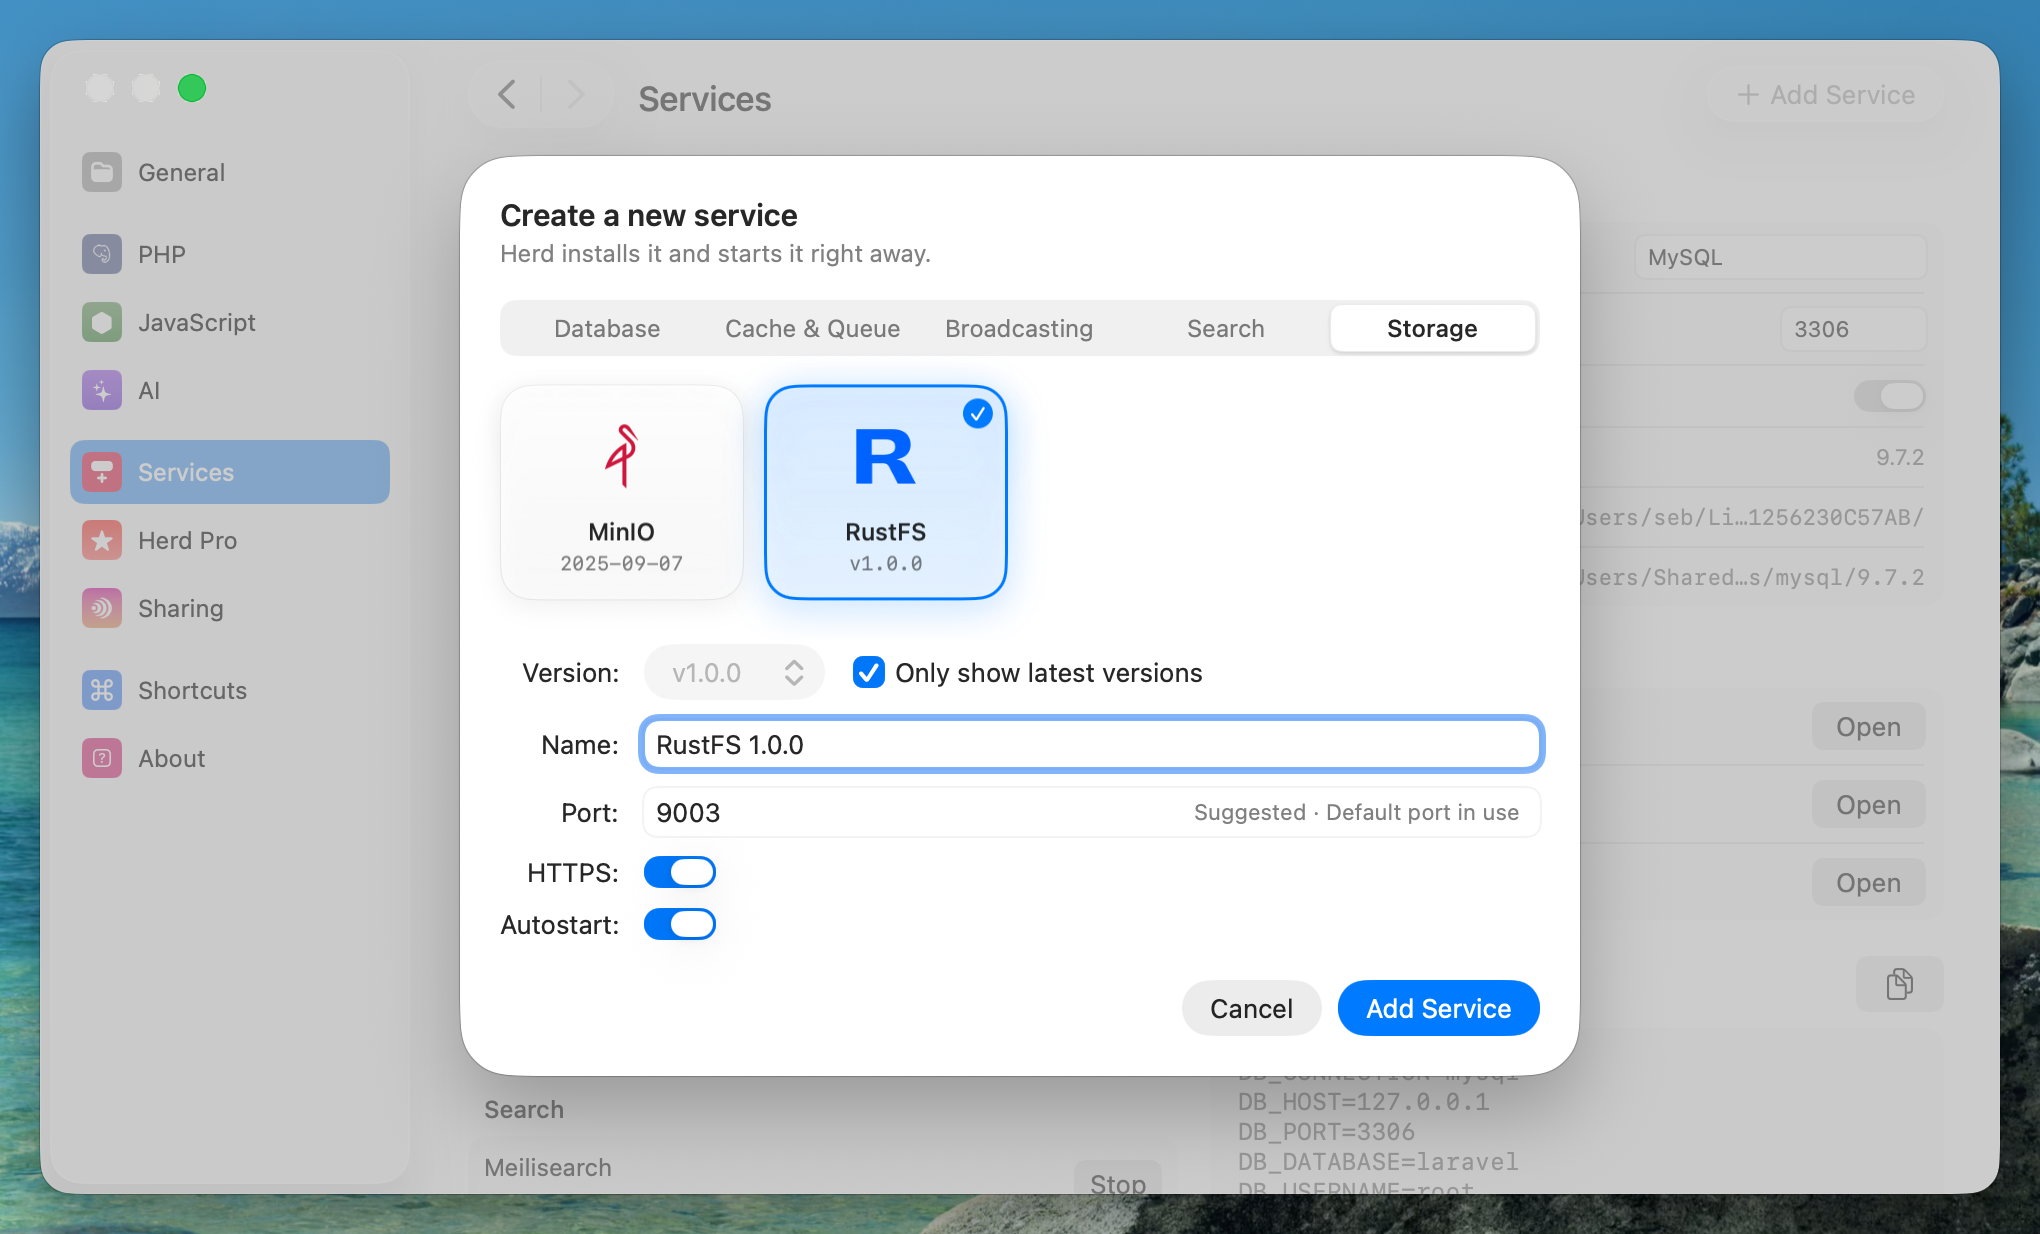
Task: Click the DB_HOST=127.0.0.1 line
Action: point(1364,1102)
